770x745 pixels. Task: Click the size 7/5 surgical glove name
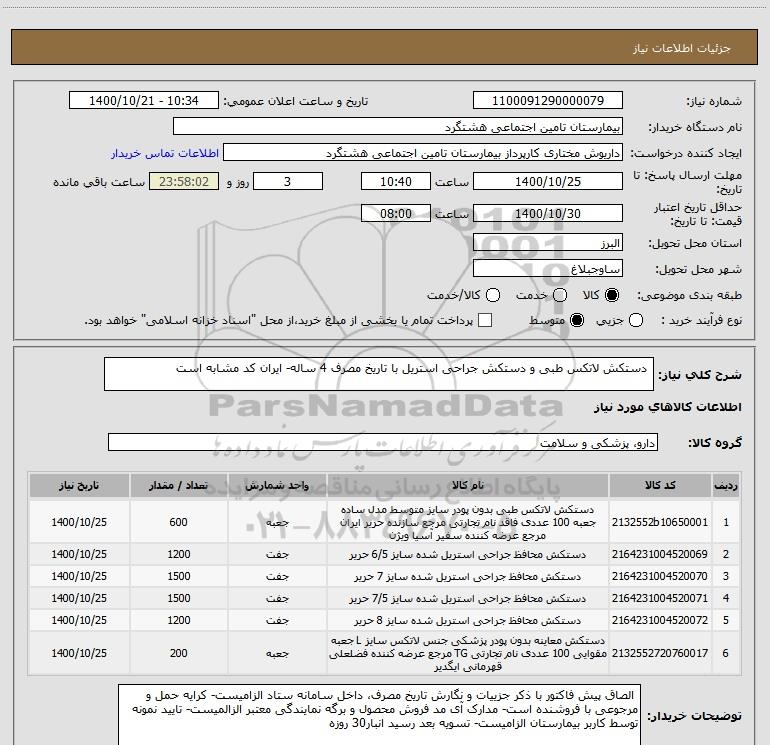(468, 599)
